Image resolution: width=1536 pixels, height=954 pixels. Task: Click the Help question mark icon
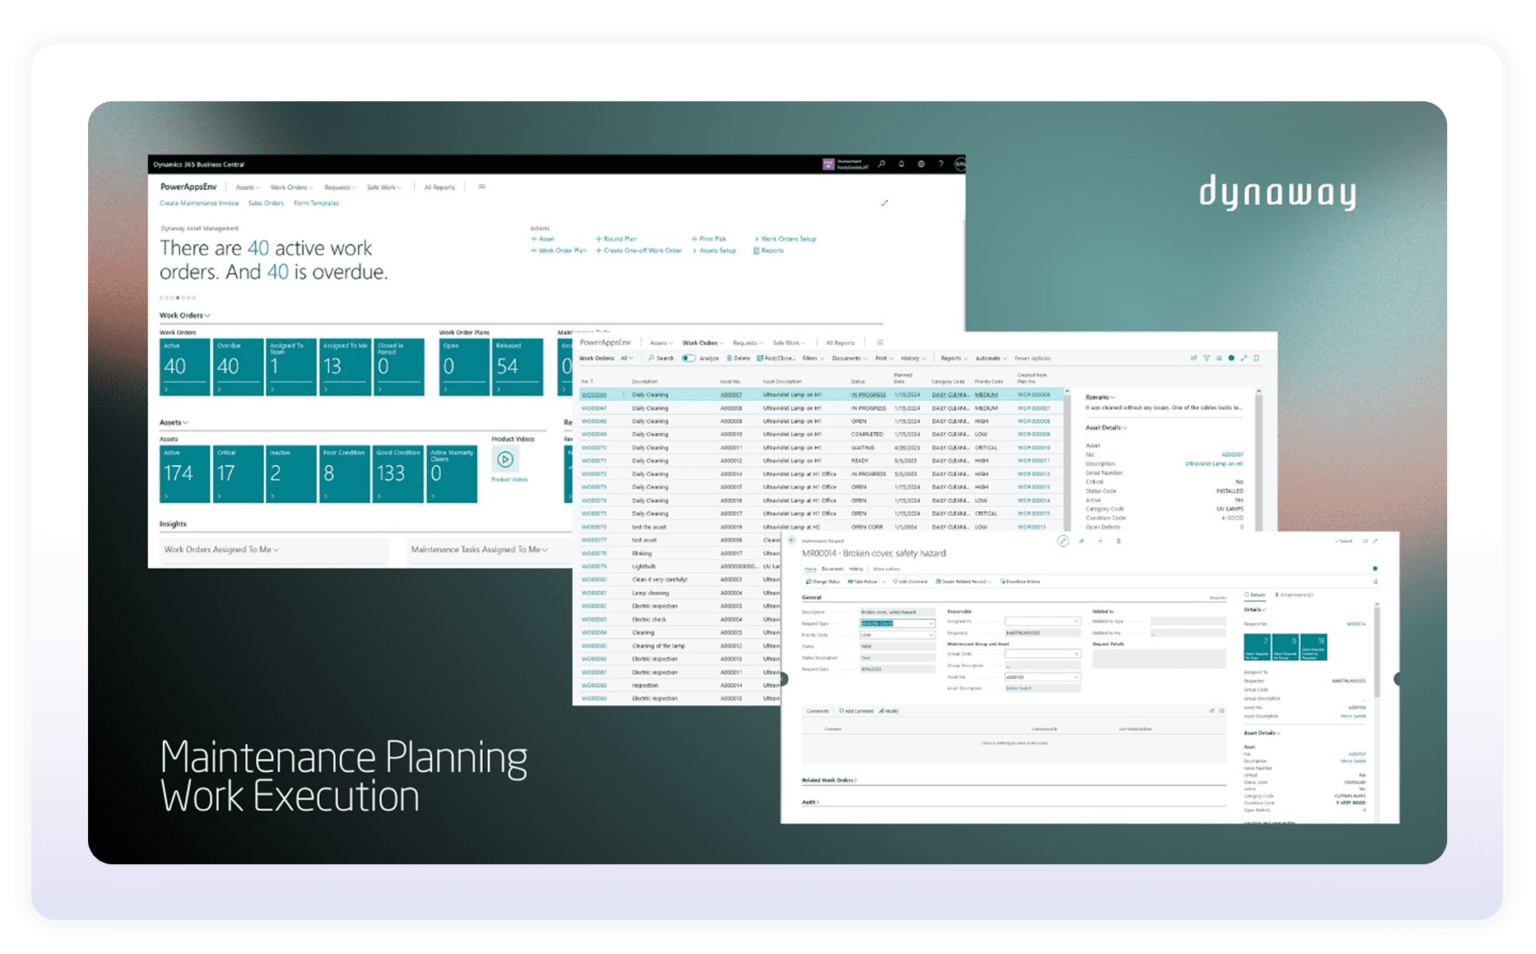click(940, 163)
